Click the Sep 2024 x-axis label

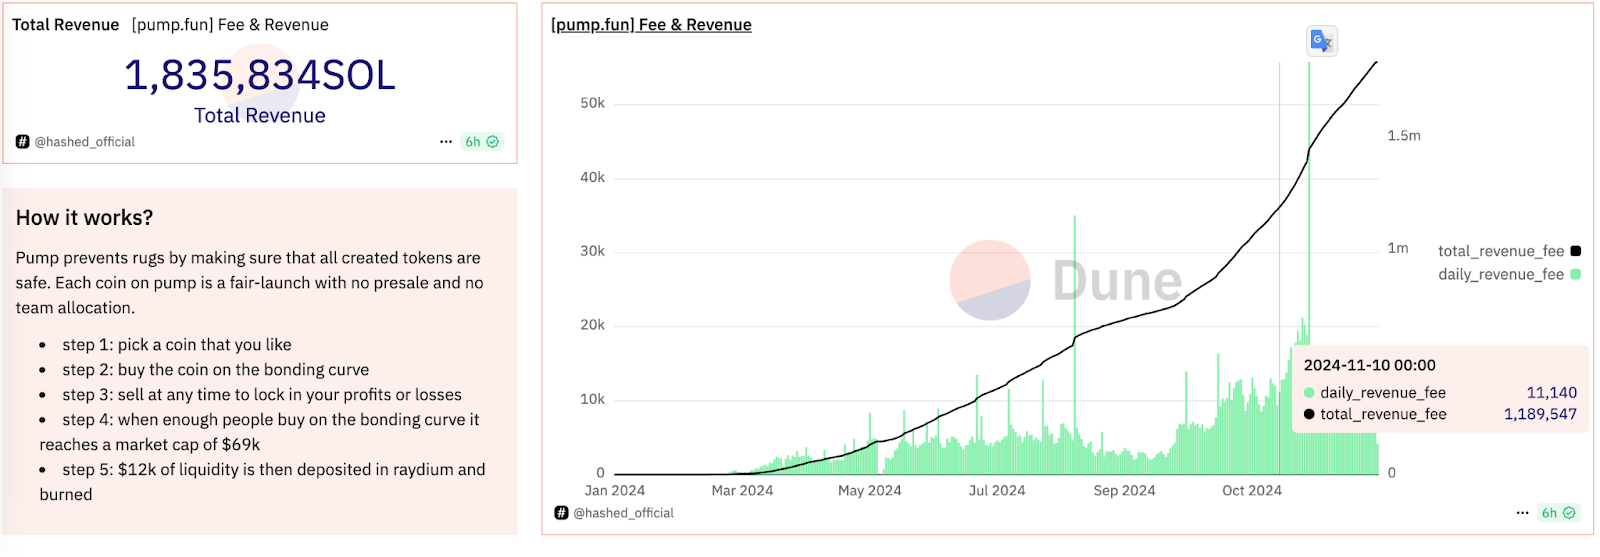pos(1124,491)
